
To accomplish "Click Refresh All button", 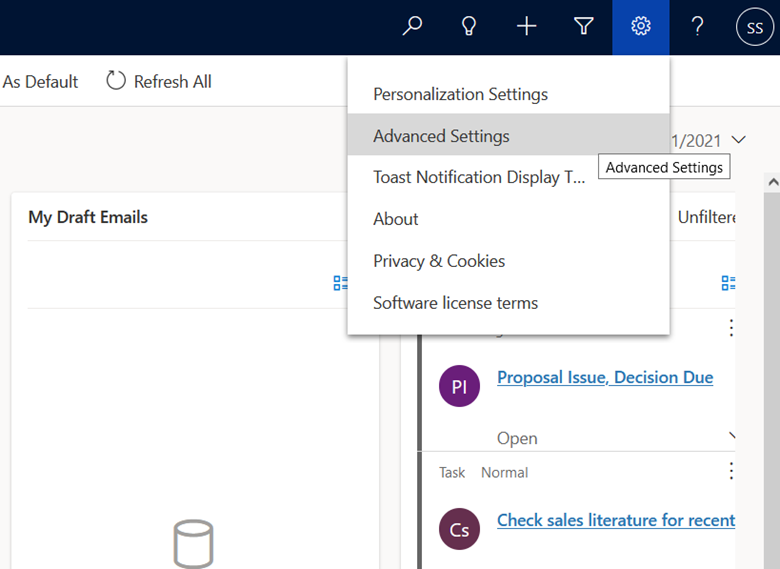I will 160,81.
